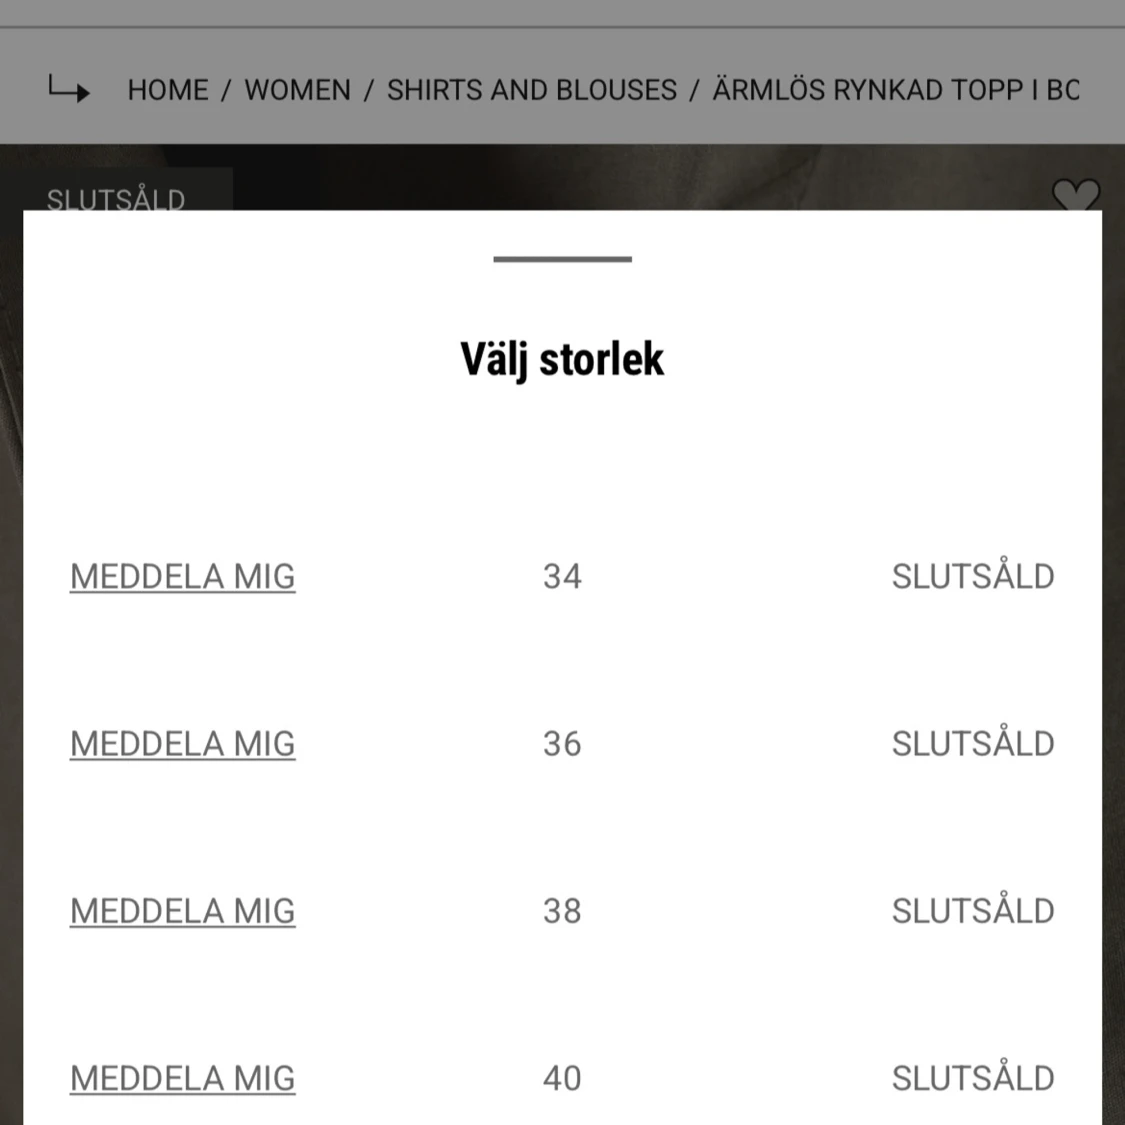Viewport: 1125px width, 1125px height.
Task: Click SLUTSÅLD label on size 40 row
Action: [x=973, y=1078]
